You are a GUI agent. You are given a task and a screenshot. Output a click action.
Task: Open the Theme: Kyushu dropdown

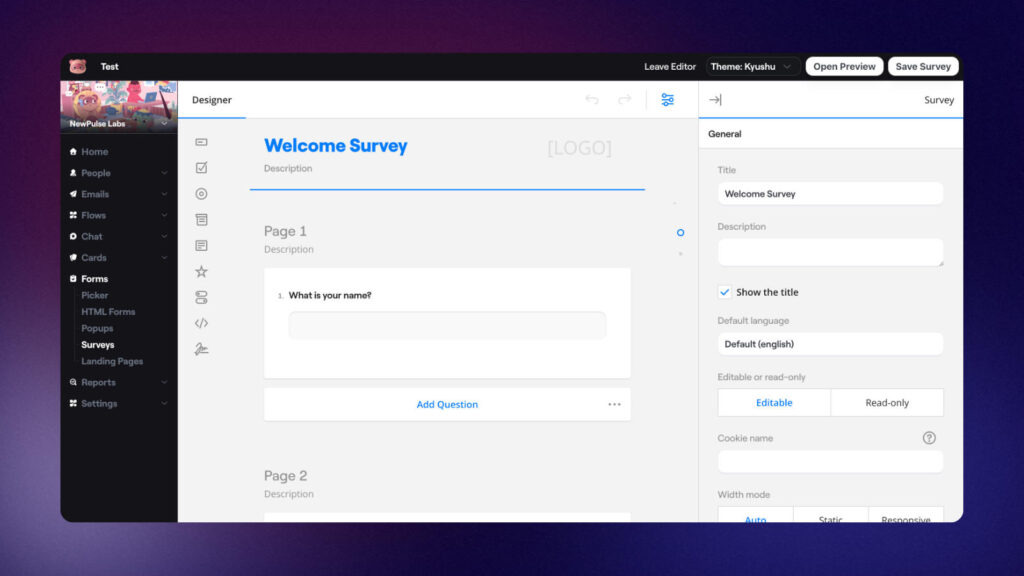pos(750,66)
